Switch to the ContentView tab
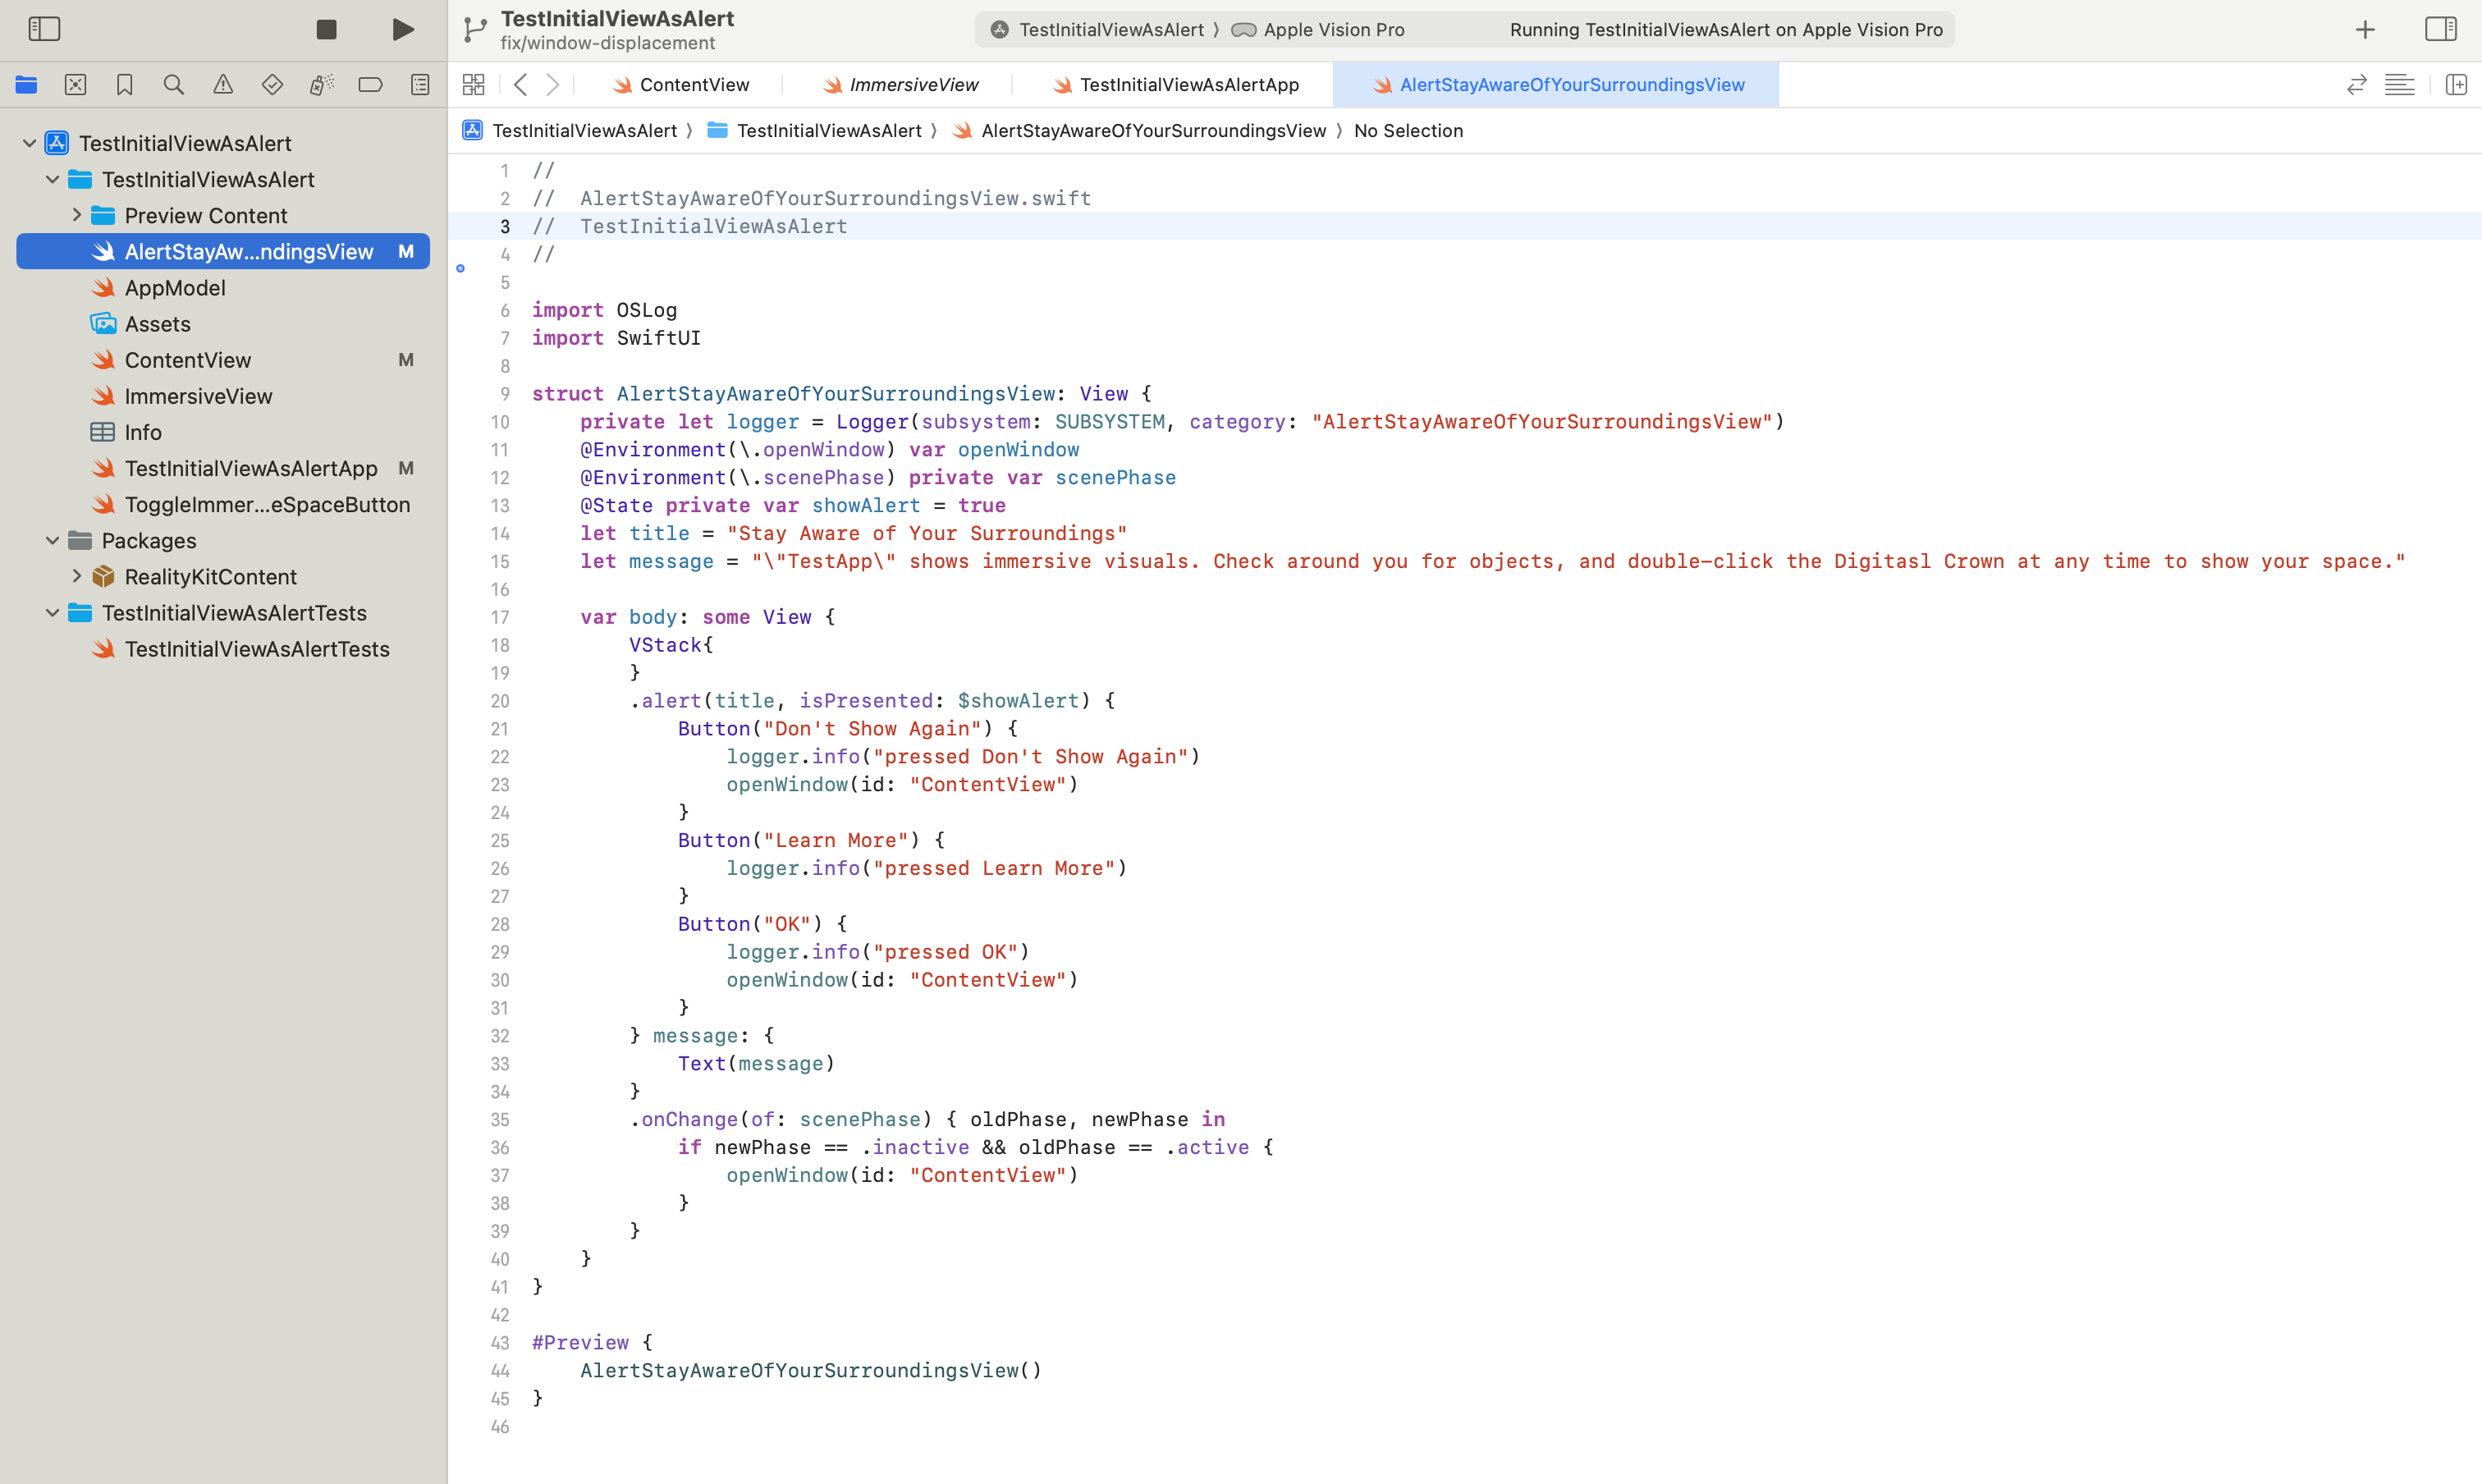Image resolution: width=2482 pixels, height=1484 pixels. point(693,85)
